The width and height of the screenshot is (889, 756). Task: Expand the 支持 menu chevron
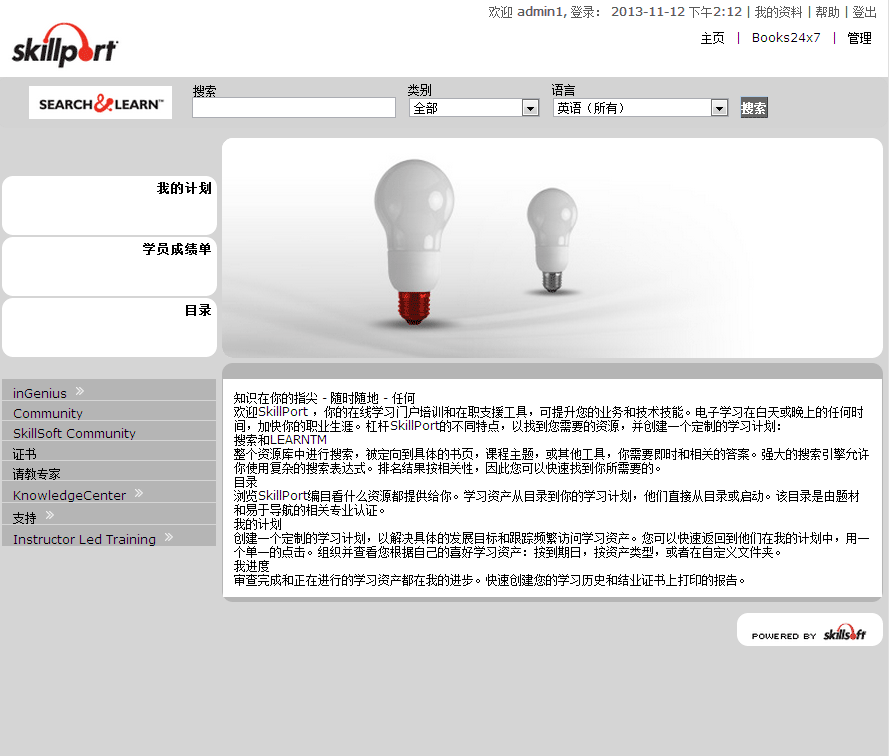pos(50,517)
